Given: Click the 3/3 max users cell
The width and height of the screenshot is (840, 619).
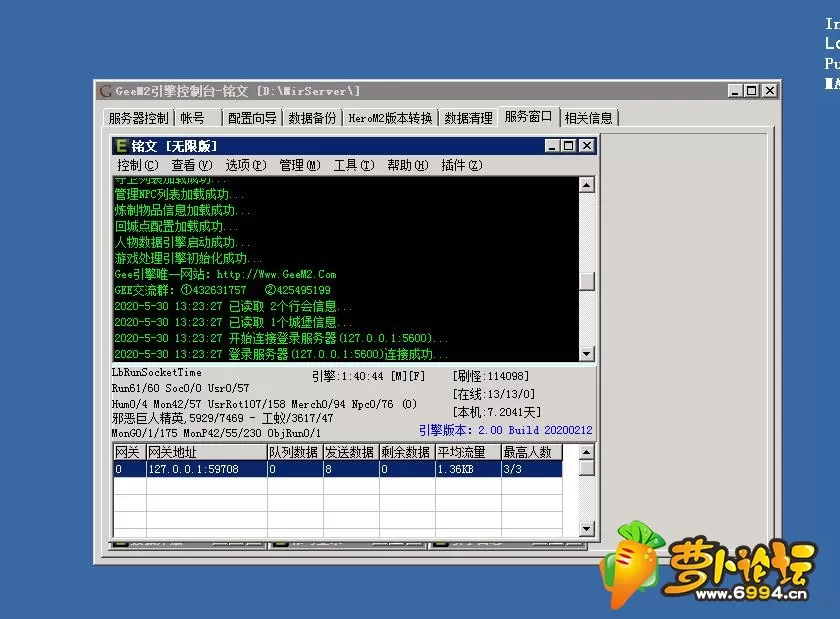Looking at the screenshot, I should click(531, 469).
